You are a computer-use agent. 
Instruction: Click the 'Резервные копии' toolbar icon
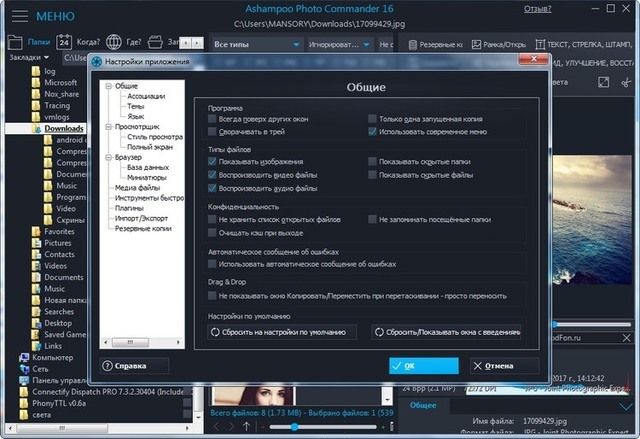406,44
